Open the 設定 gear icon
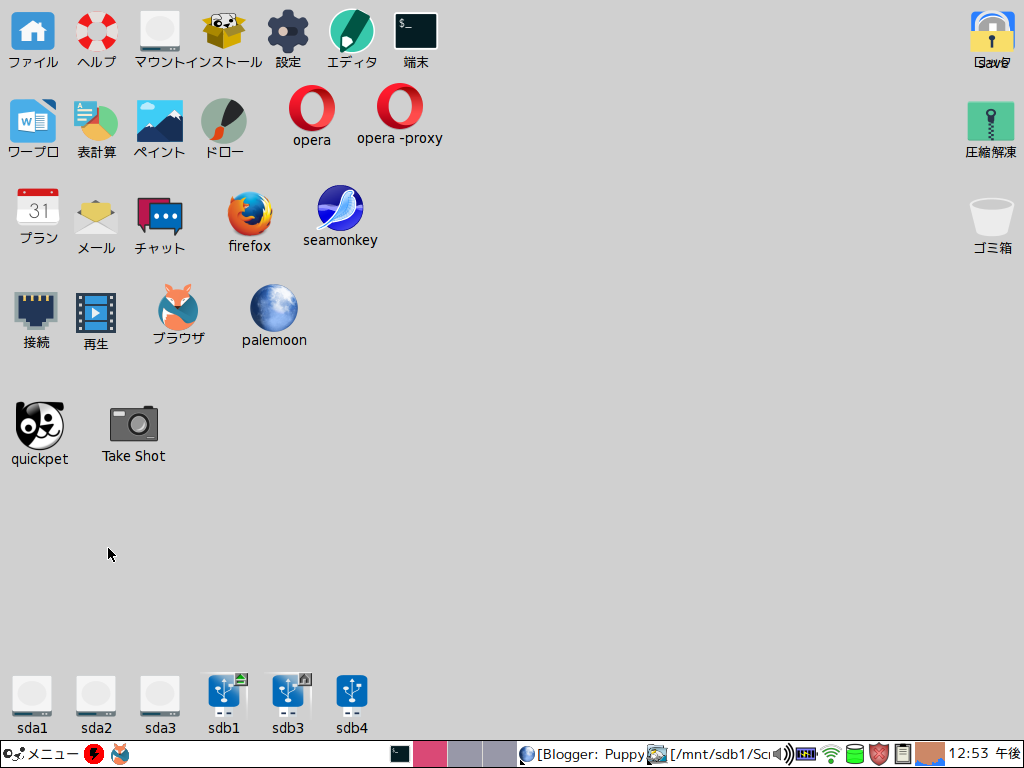This screenshot has width=1024, height=768. click(288, 31)
